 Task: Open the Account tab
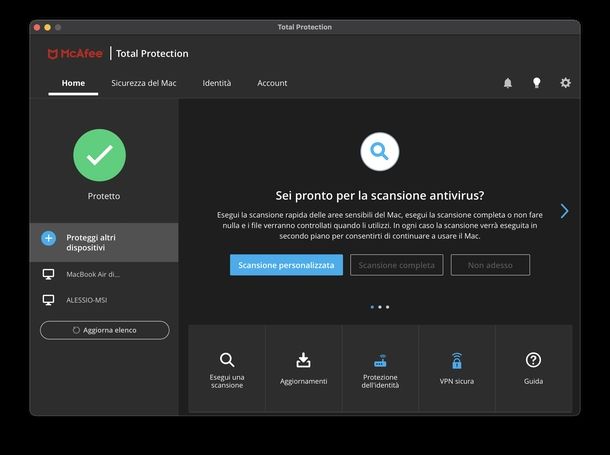coord(272,83)
